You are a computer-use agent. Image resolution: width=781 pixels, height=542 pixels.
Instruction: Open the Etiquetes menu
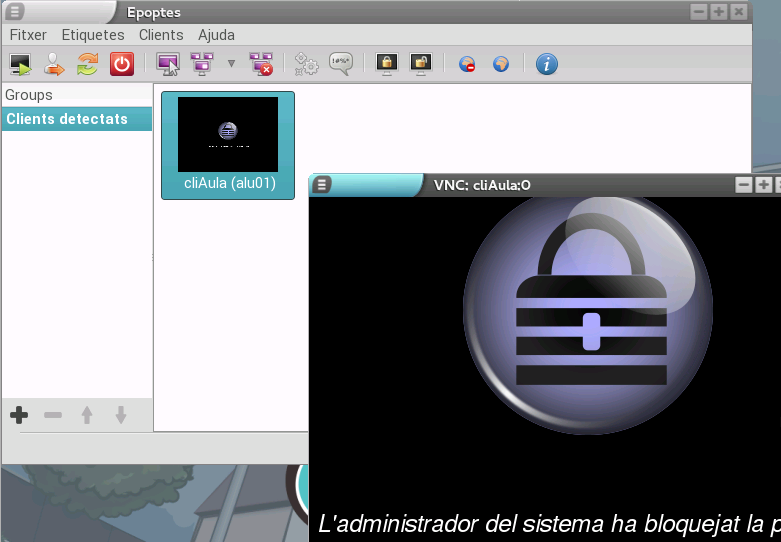93,35
